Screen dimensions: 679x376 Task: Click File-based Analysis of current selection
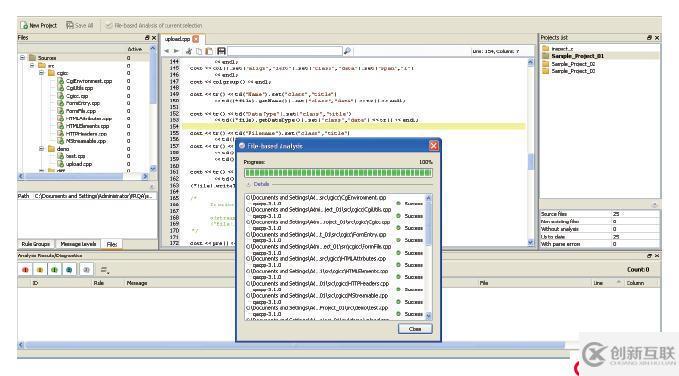pos(154,26)
